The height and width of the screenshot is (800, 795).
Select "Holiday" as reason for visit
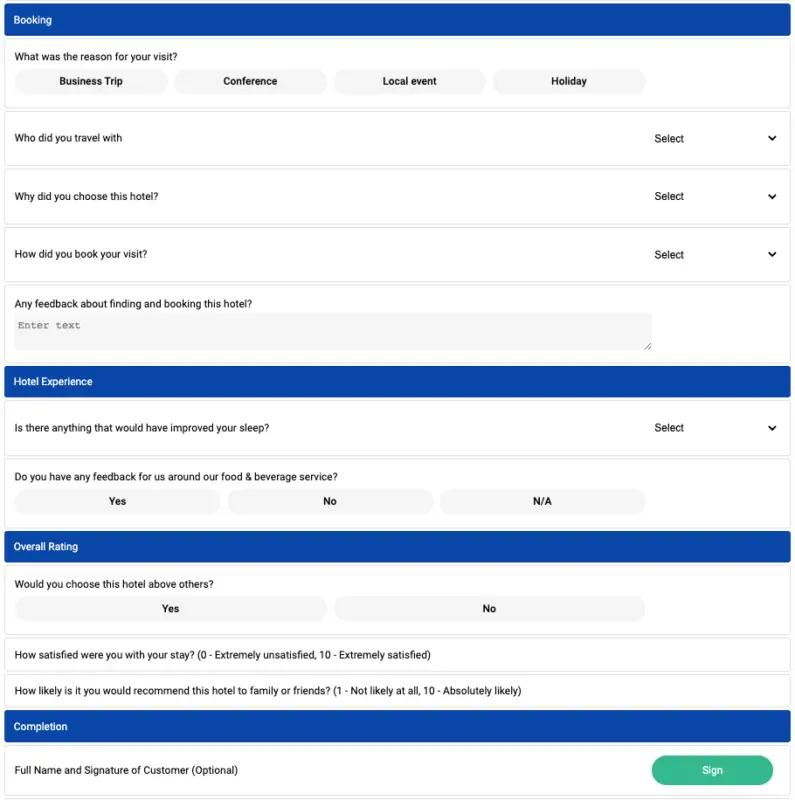568,81
